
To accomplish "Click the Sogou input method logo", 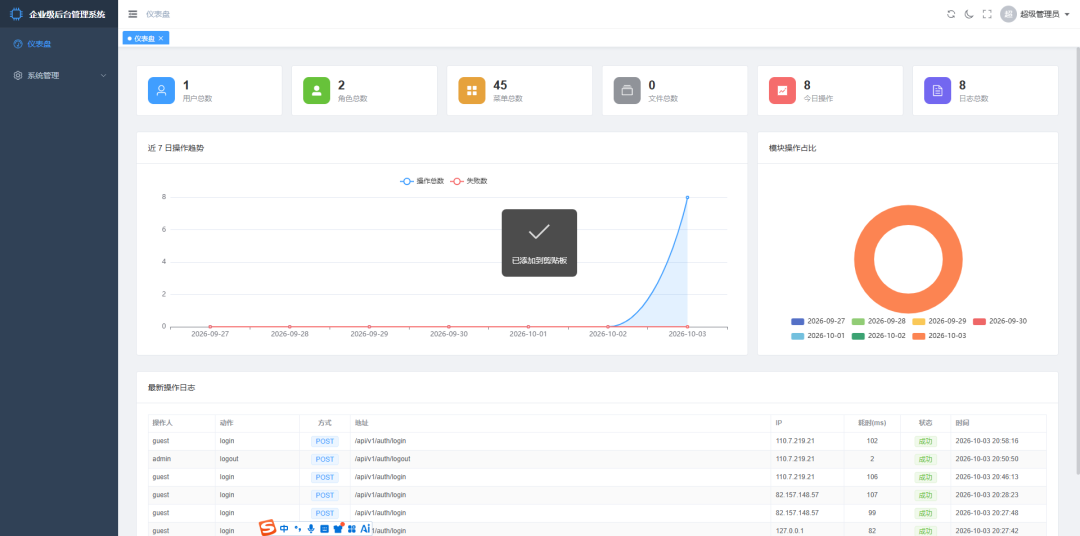I will 267,528.
